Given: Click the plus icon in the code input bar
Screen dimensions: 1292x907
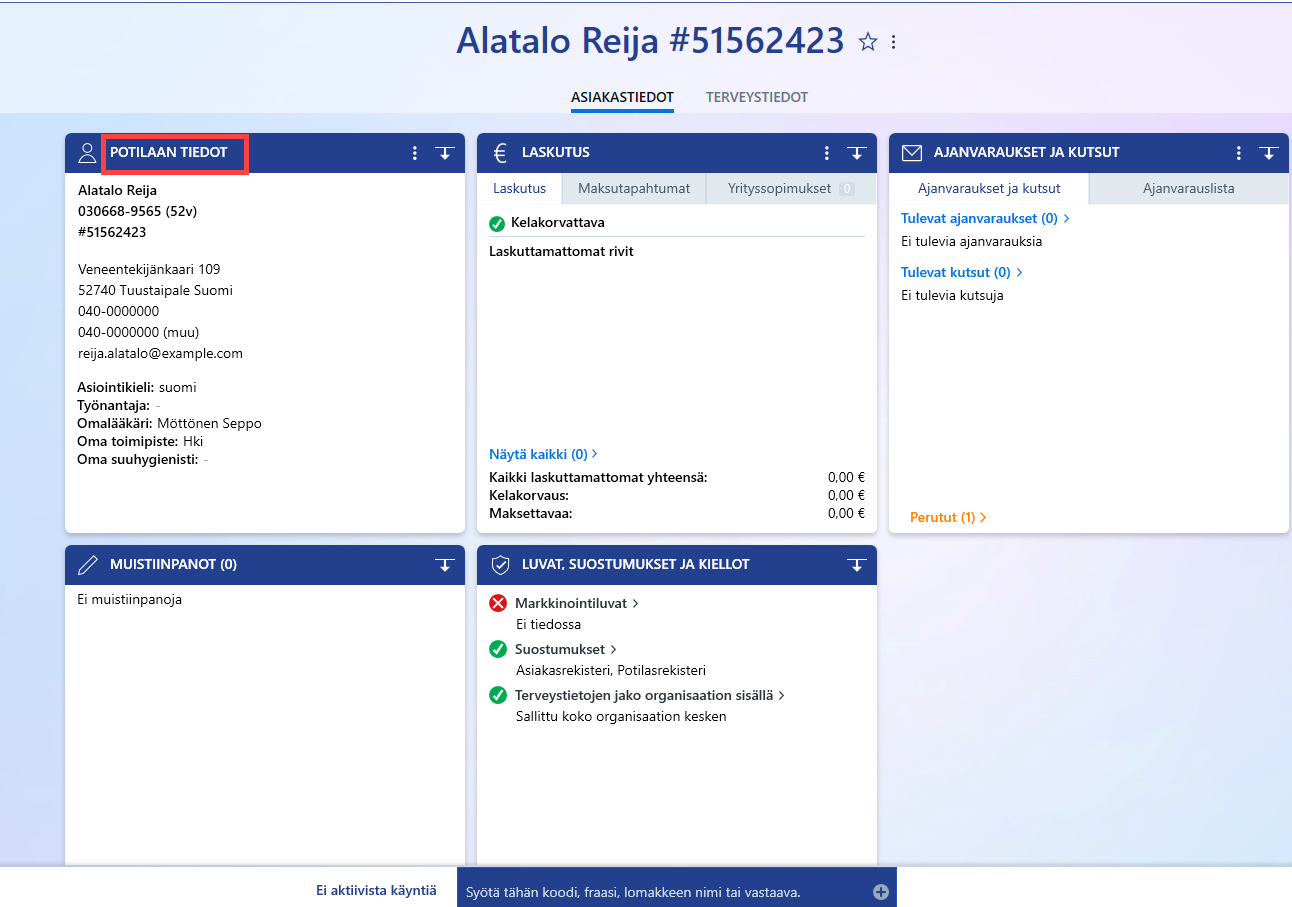Looking at the screenshot, I should pos(881,892).
